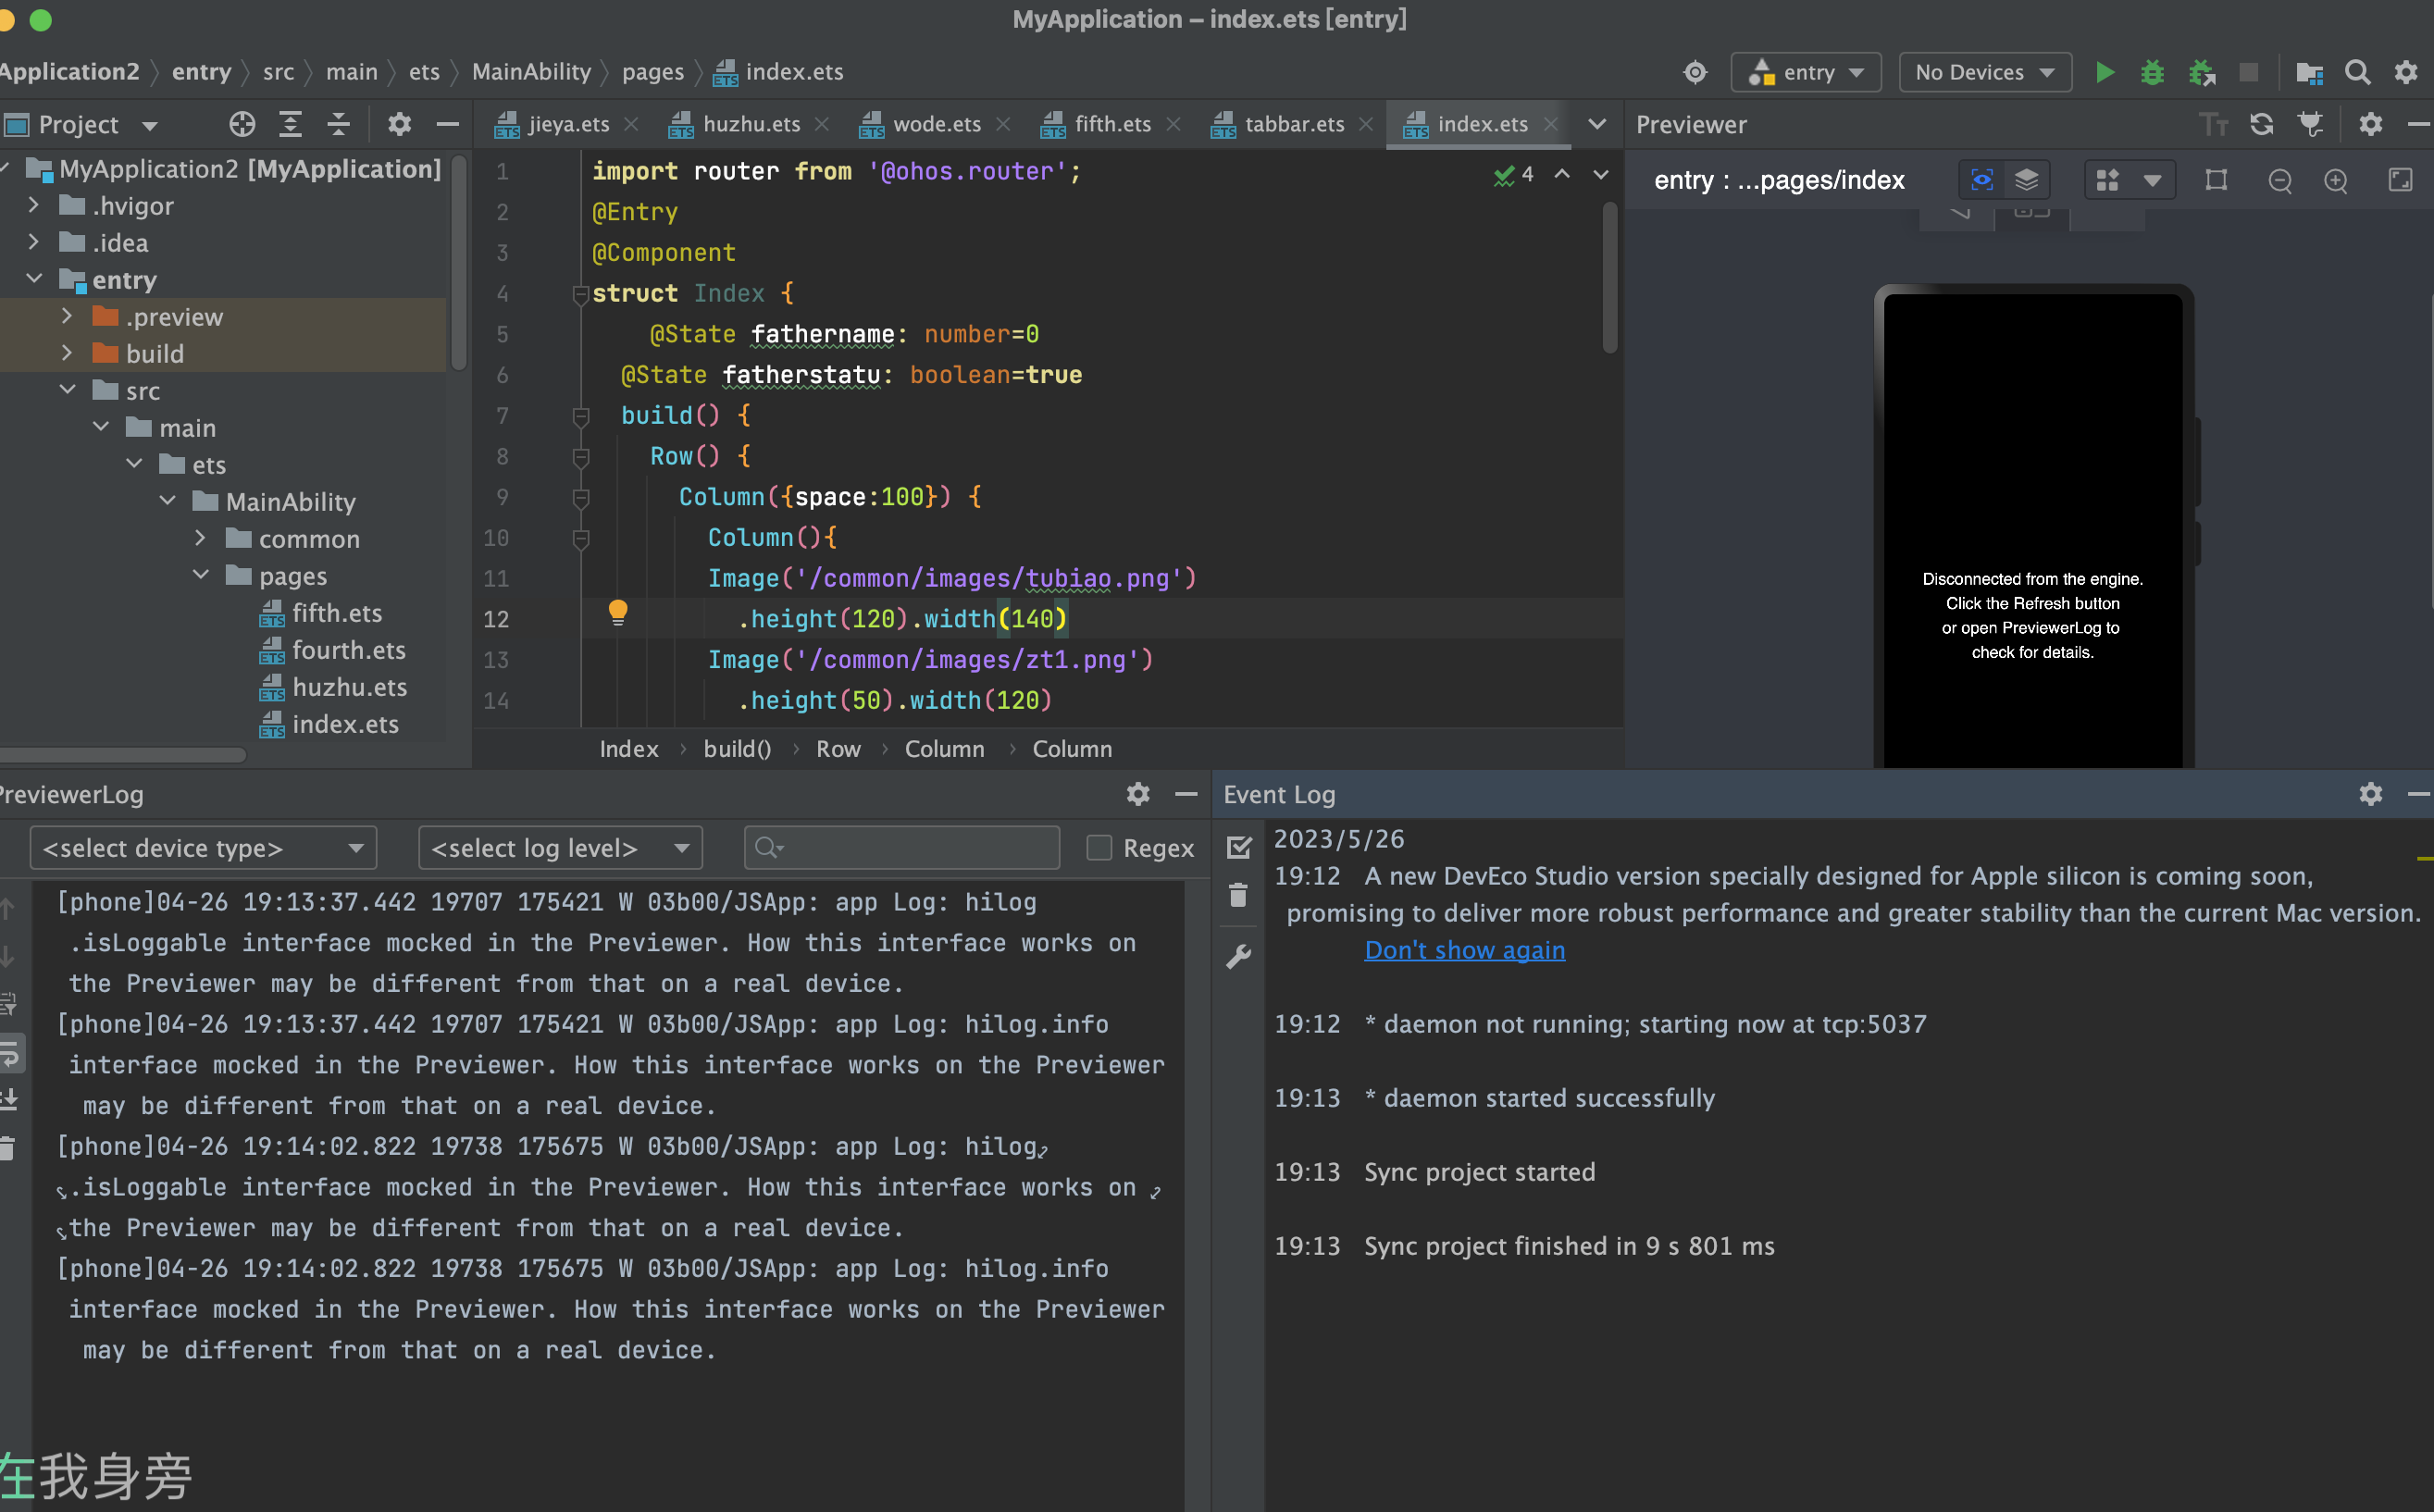
Task: Click the fit-to-screen icon in the Previewer toolbar
Action: (2401, 180)
